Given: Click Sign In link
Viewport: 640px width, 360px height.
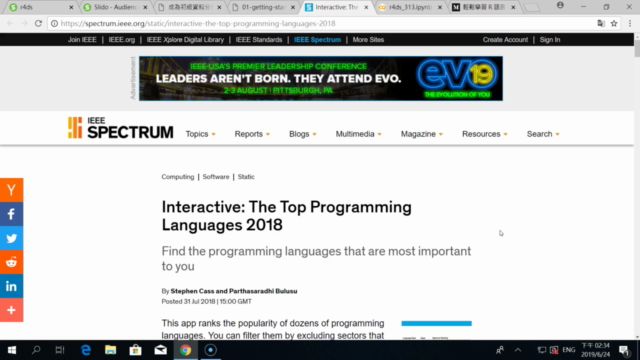Looking at the screenshot, I should (550, 40).
